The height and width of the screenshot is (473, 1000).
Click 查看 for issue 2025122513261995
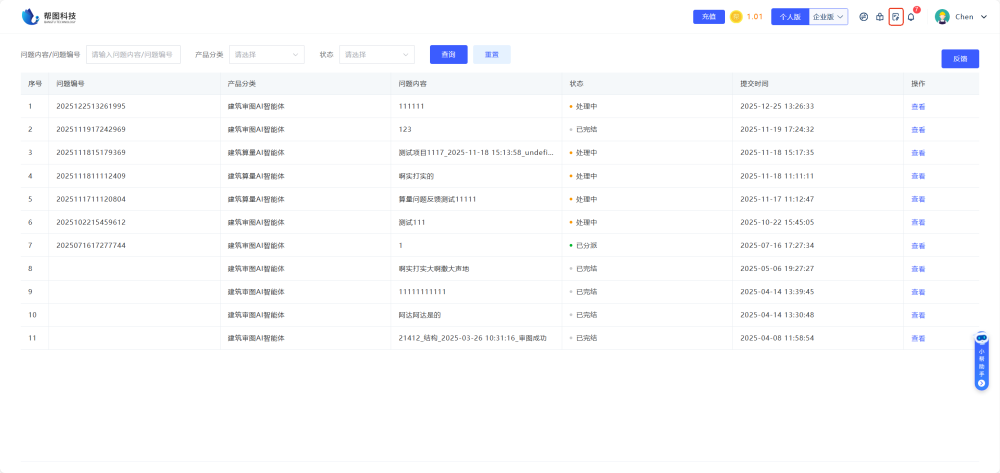pos(918,106)
